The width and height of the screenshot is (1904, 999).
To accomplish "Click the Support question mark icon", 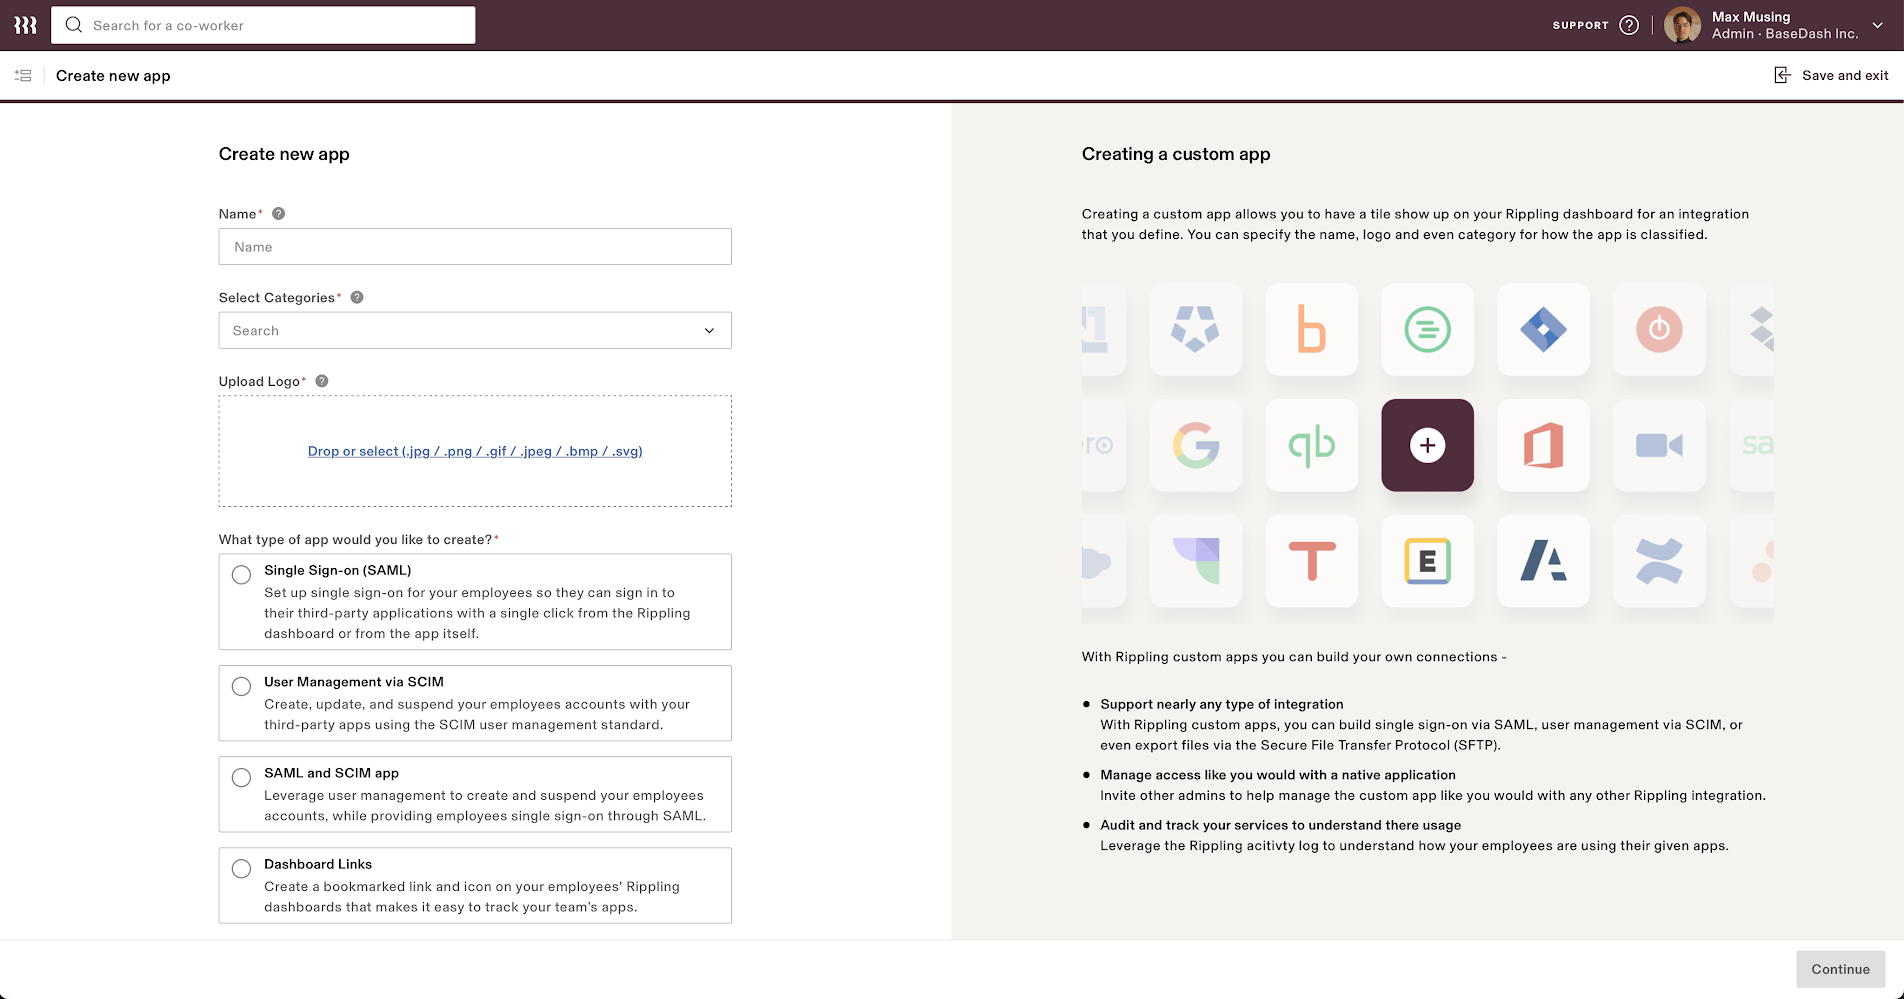I will coord(1629,25).
